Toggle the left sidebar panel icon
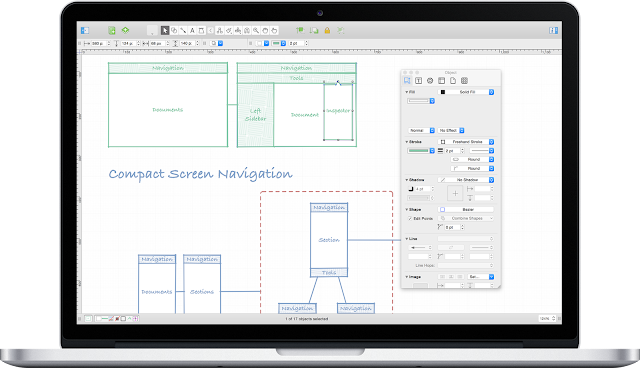The image size is (640, 368). pos(85,31)
